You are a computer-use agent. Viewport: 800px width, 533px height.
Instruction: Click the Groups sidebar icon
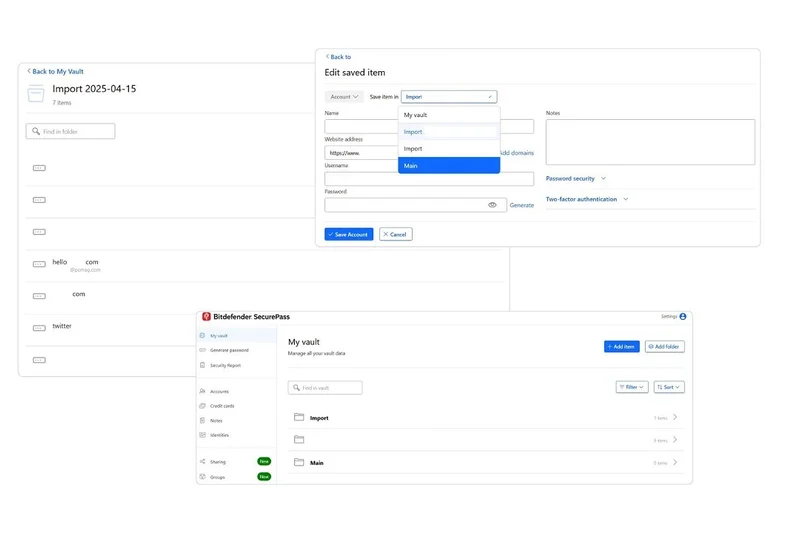coord(203,477)
